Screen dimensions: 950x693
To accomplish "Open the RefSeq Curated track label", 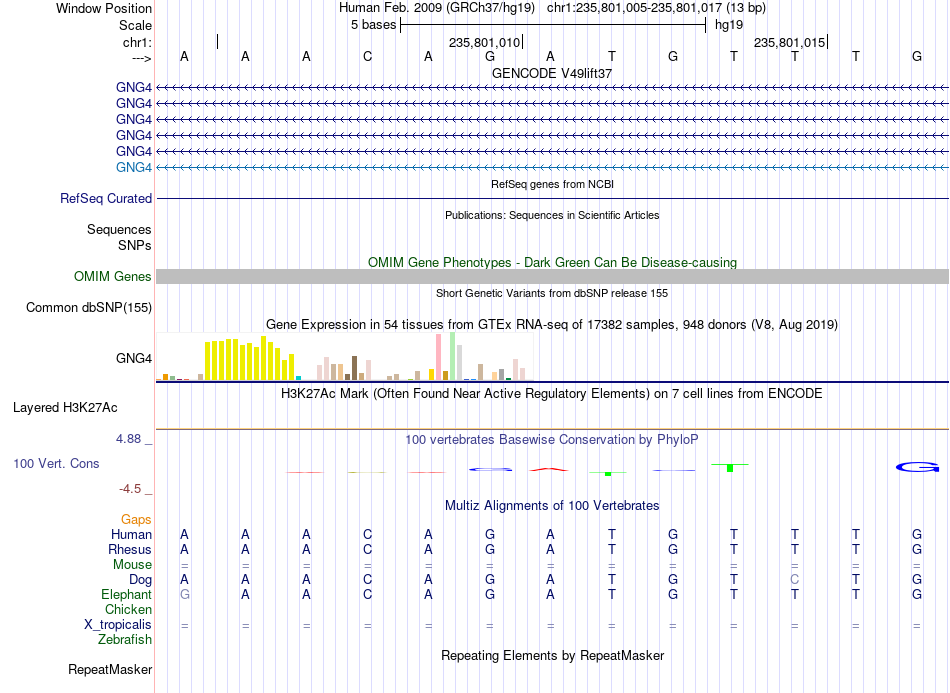I will [106, 198].
